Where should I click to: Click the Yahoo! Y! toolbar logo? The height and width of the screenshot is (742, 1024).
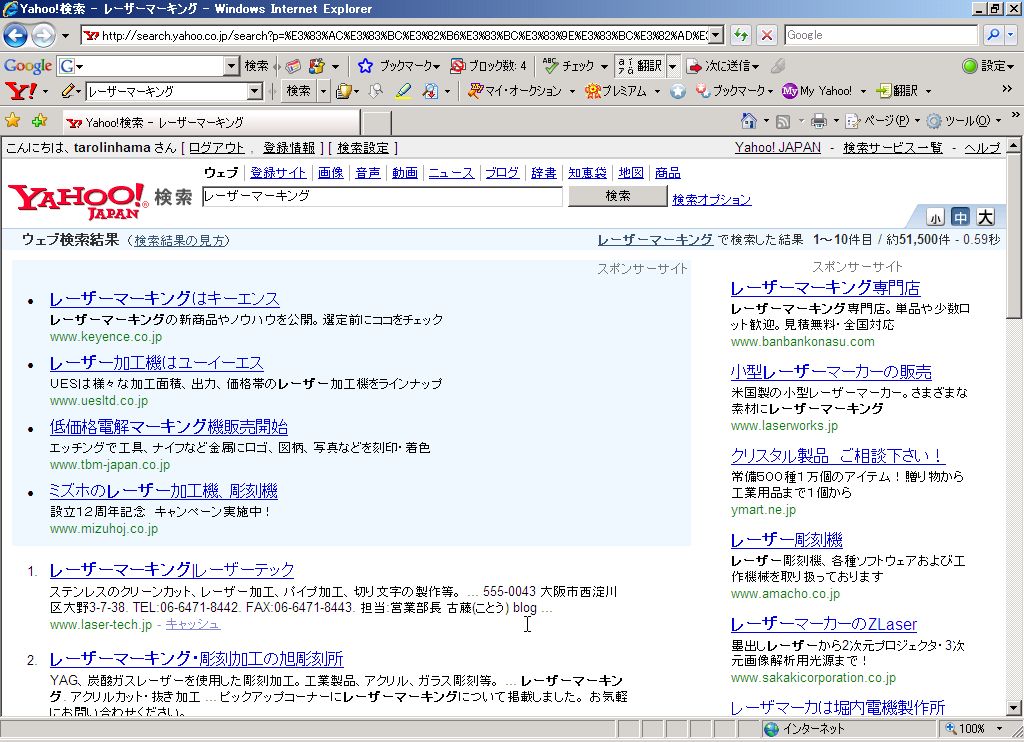click(x=21, y=91)
